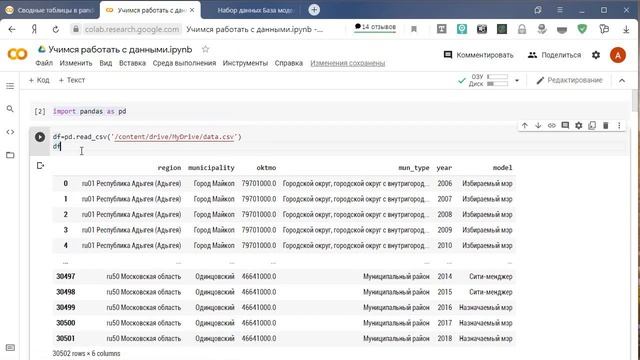Open the Files folder in left sidebar
640x360 pixels.
(x=10, y=155)
